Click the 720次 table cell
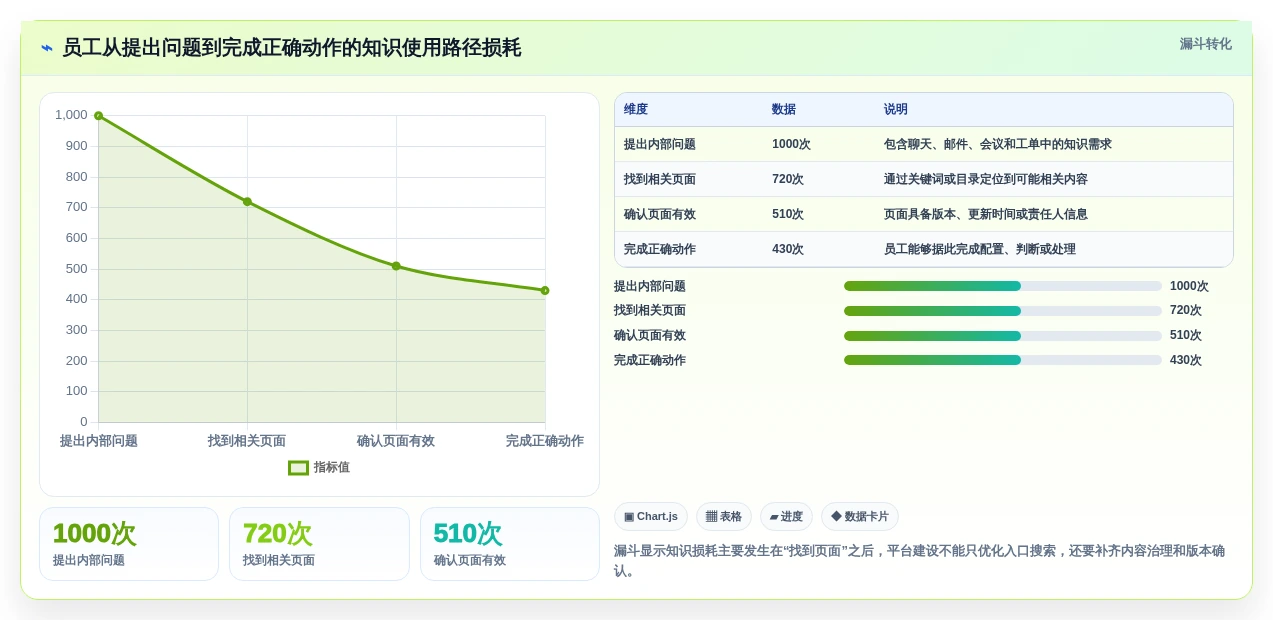Image resolution: width=1273 pixels, height=620 pixels. [788, 179]
